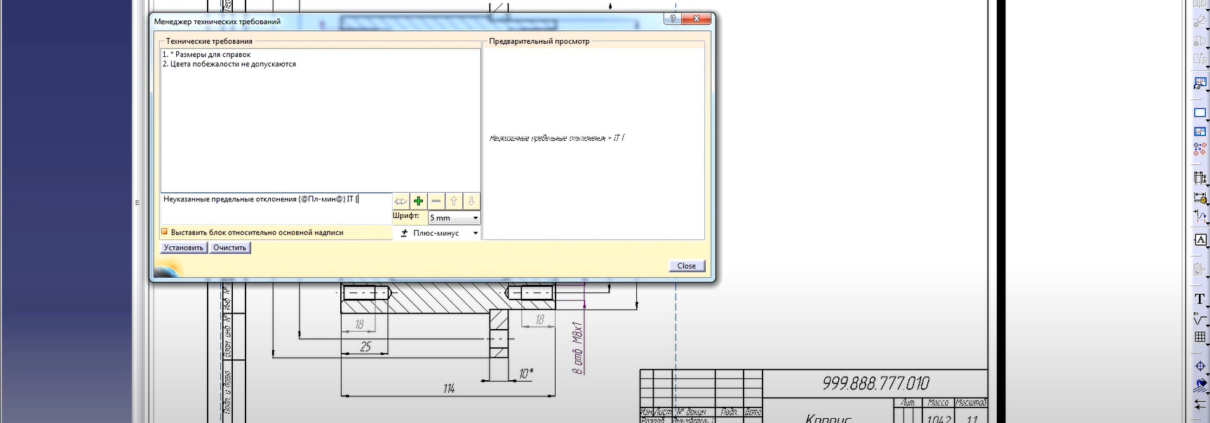Click the "Close" button in dialog
The height and width of the screenshot is (423, 1210).
pyautogui.click(x=686, y=266)
